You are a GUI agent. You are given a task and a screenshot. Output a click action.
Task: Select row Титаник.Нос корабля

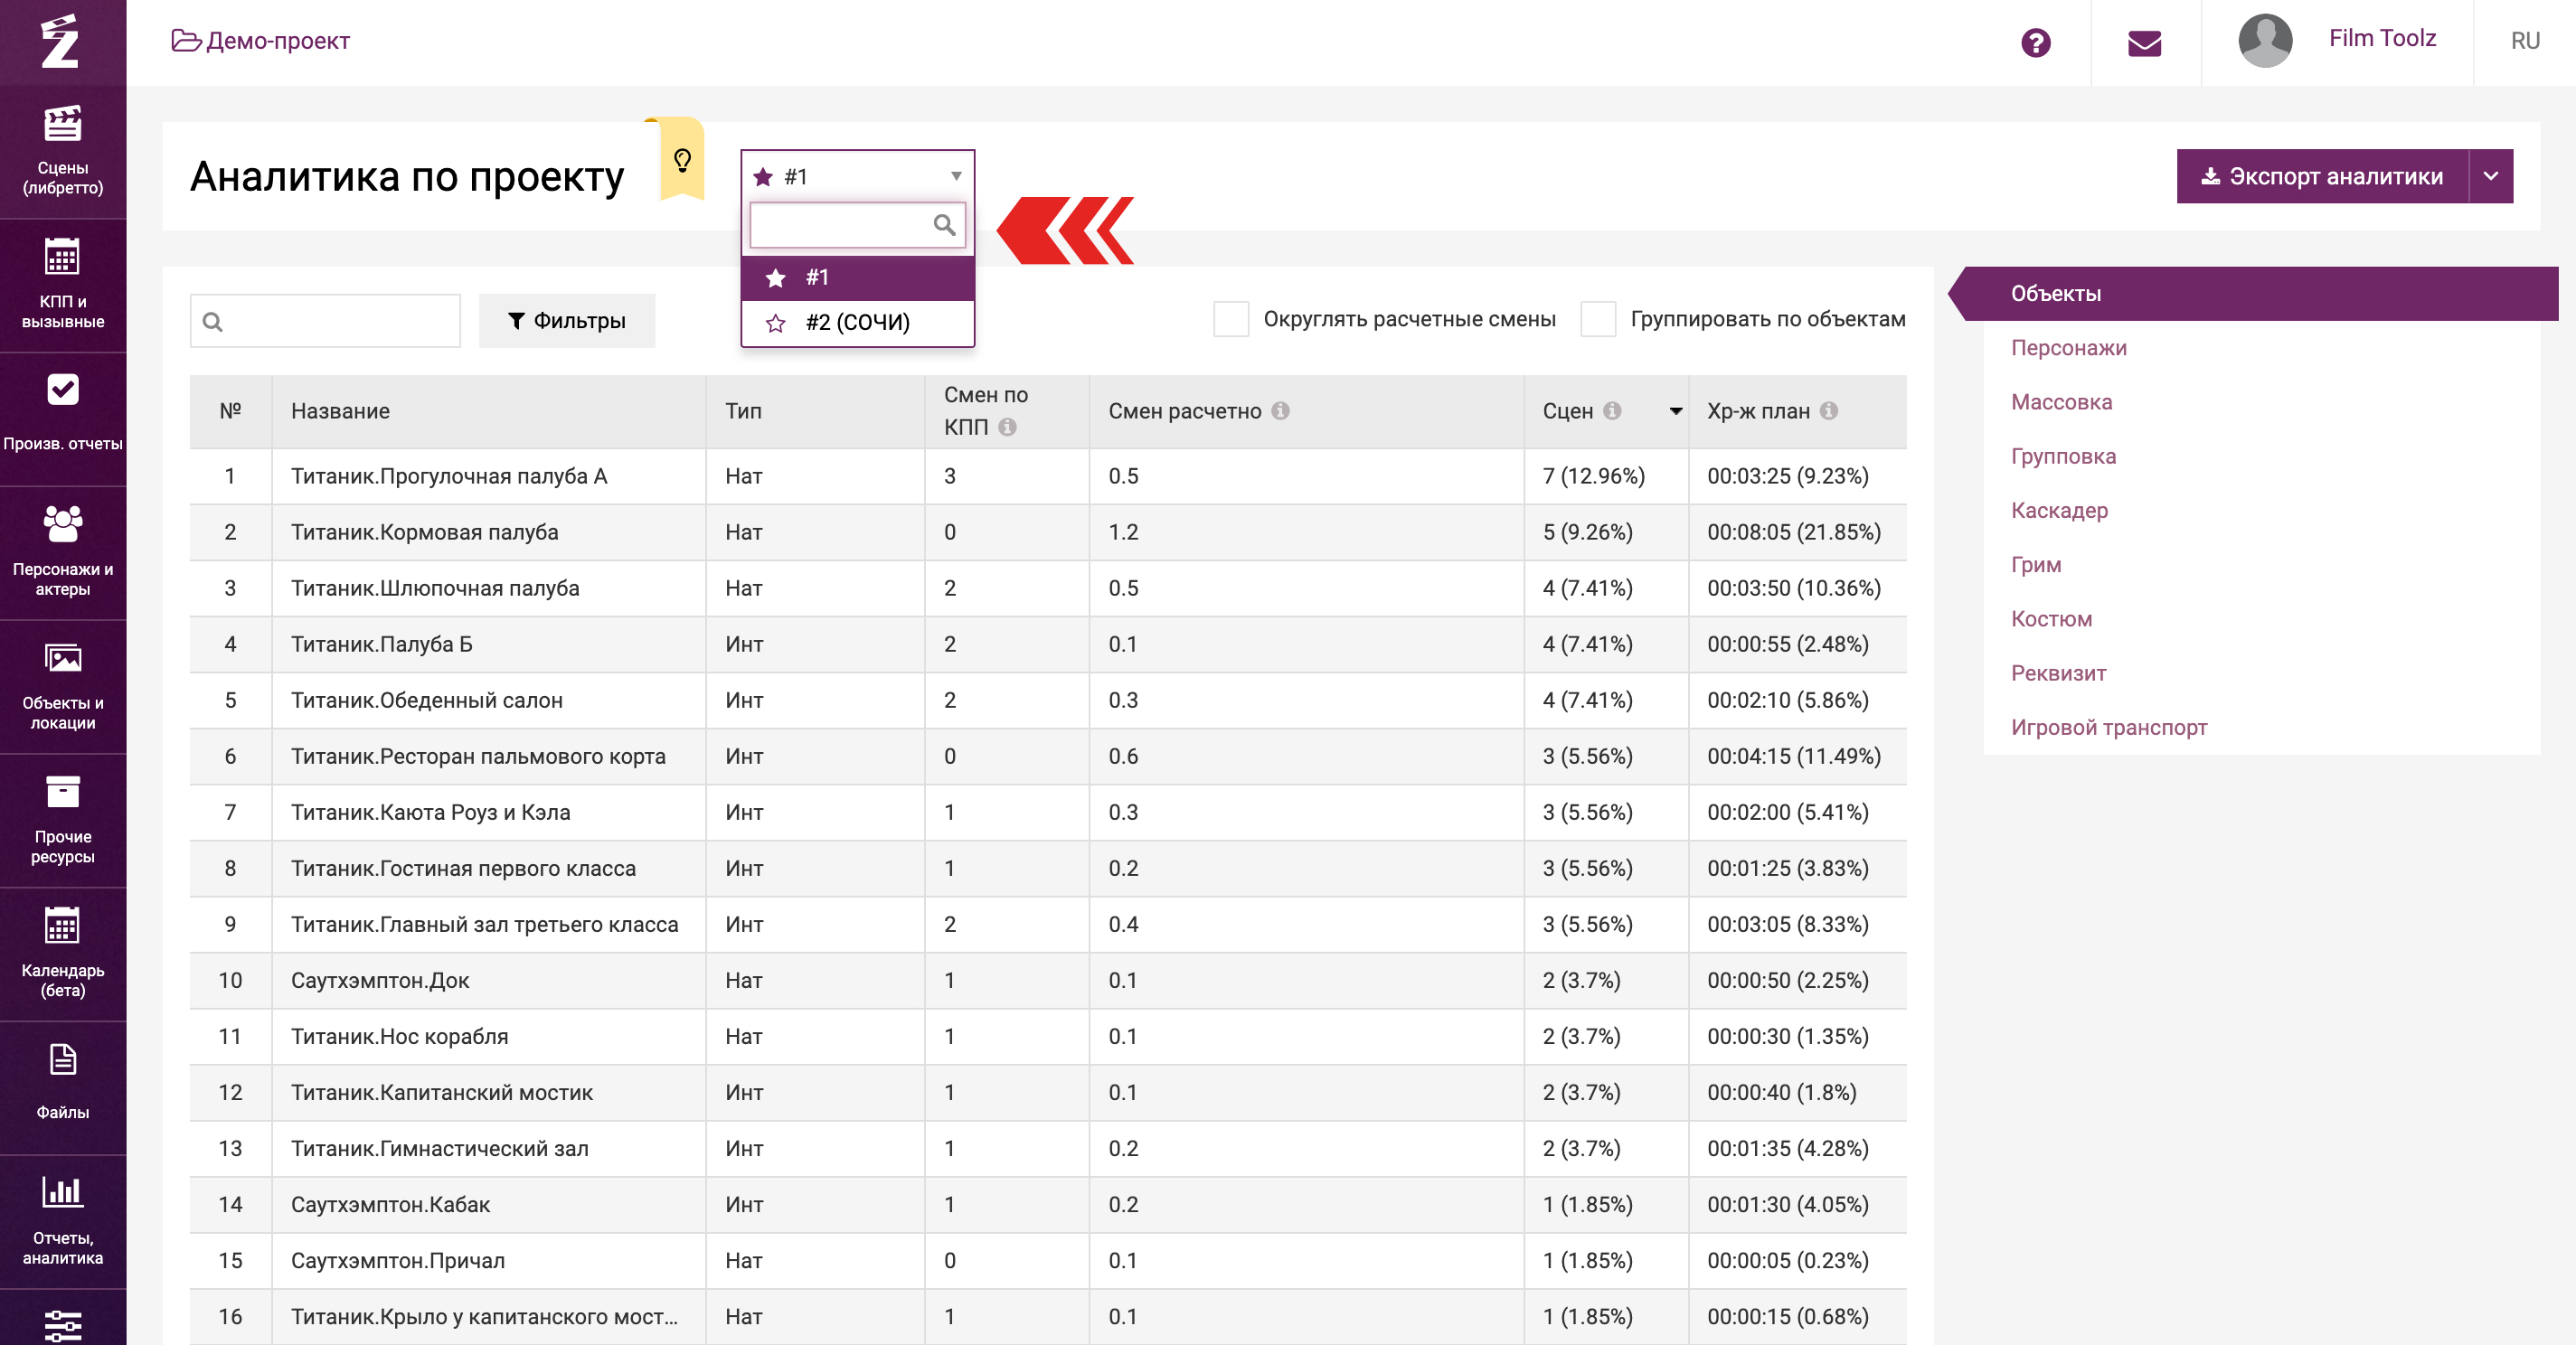coord(1048,1036)
